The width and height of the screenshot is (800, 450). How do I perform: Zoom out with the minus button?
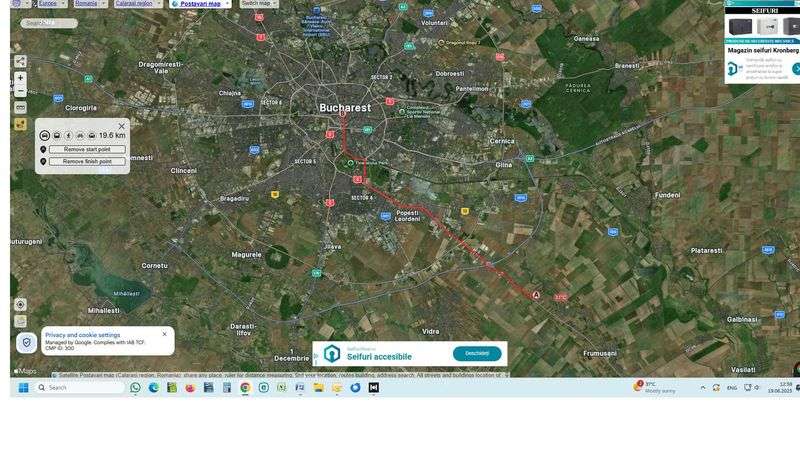[x=20, y=91]
